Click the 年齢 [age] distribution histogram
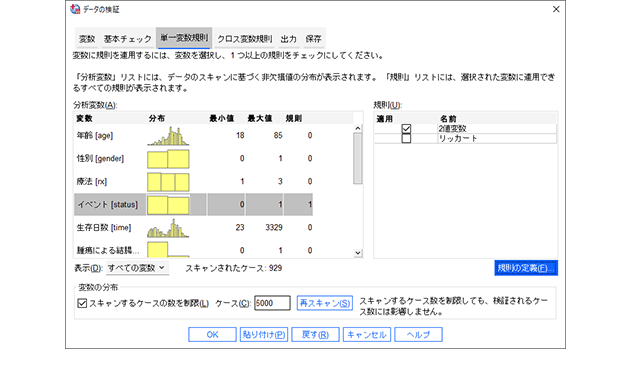Viewport: 630px width, 380px height. click(168, 136)
